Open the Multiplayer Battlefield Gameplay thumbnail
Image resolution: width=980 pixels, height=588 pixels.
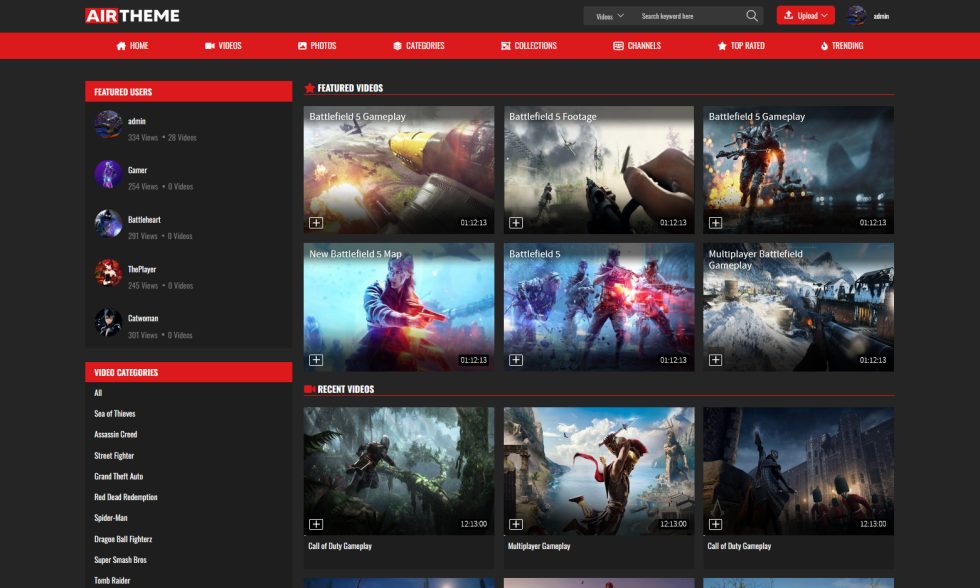tap(799, 307)
